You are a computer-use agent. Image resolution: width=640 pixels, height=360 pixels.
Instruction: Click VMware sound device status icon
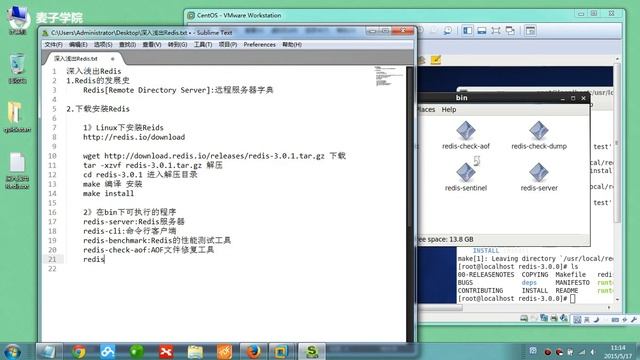(x=564, y=318)
